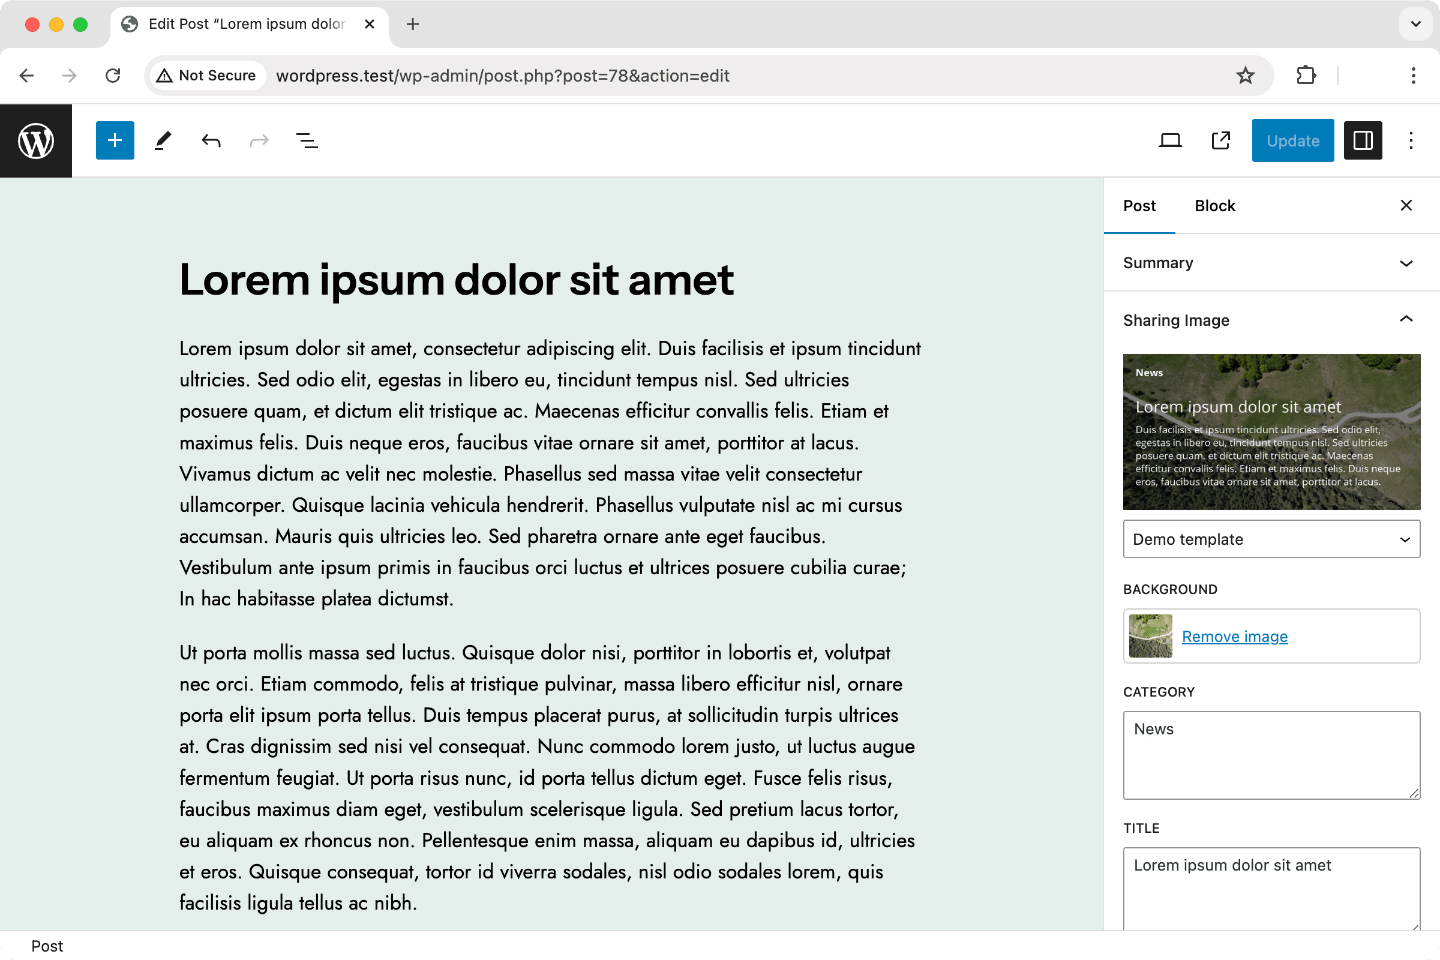The height and width of the screenshot is (960, 1440).
Task: Go back in the browser
Action: (27, 76)
